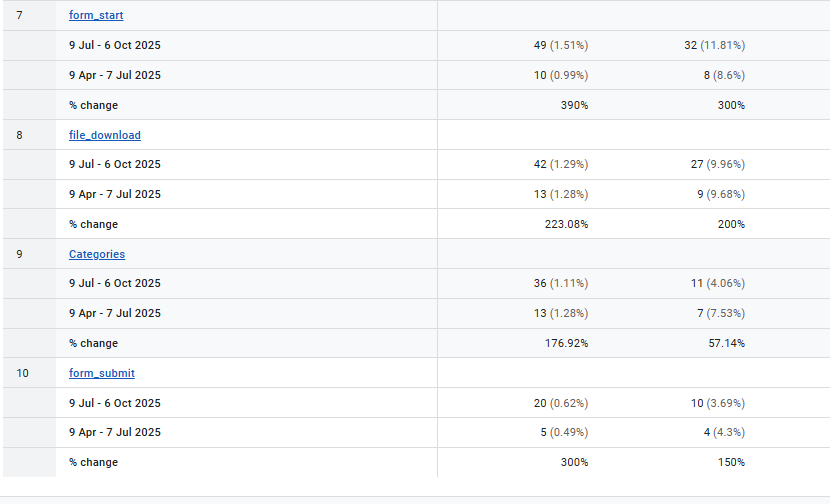This screenshot has width=830, height=504.
Task: Click the 176.92% change value
Action: pyautogui.click(x=565, y=343)
